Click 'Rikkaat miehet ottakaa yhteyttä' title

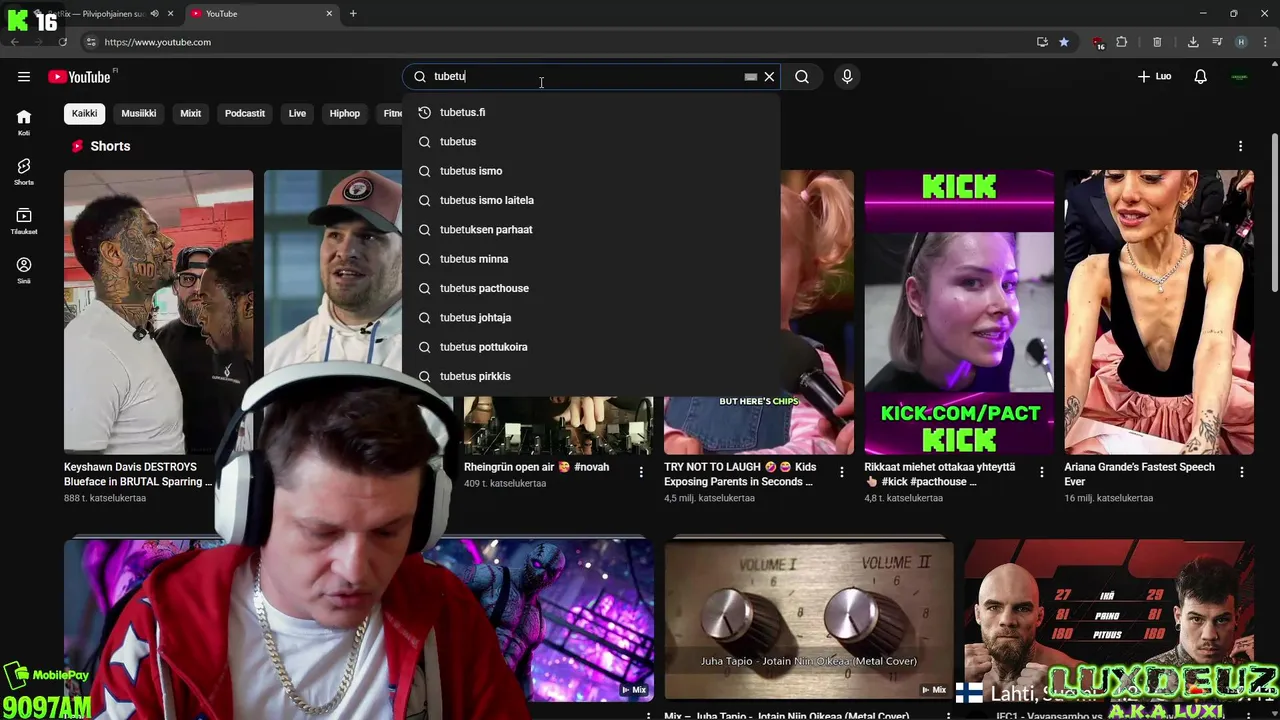pyautogui.click(x=940, y=474)
